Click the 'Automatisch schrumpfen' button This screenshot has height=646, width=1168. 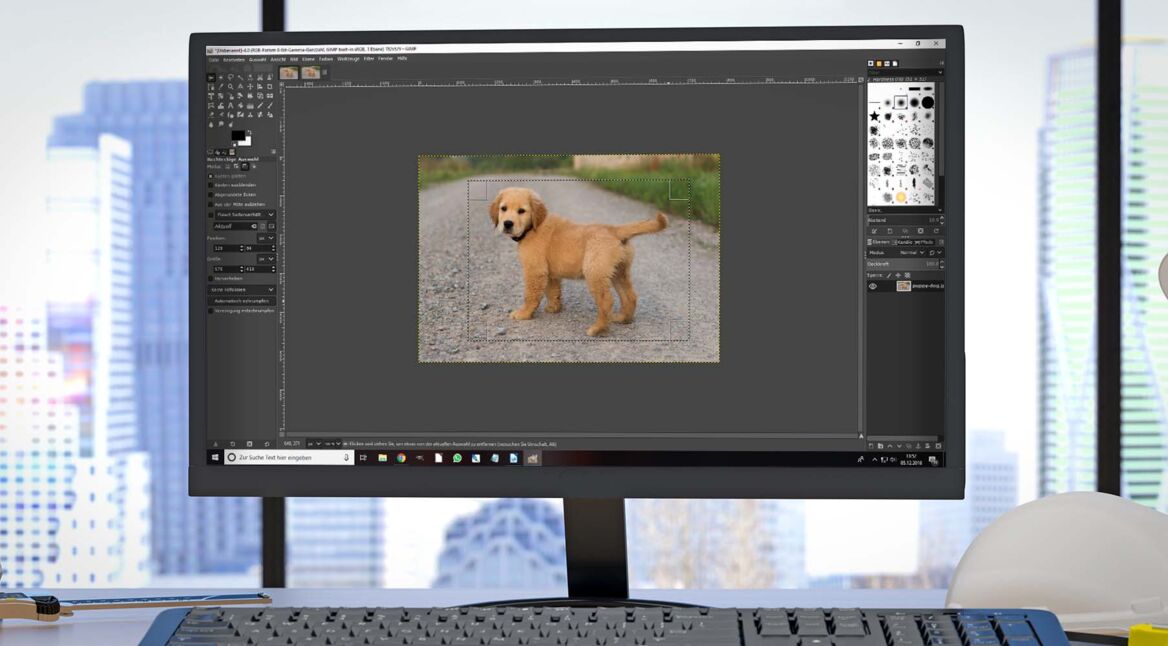click(x=241, y=300)
